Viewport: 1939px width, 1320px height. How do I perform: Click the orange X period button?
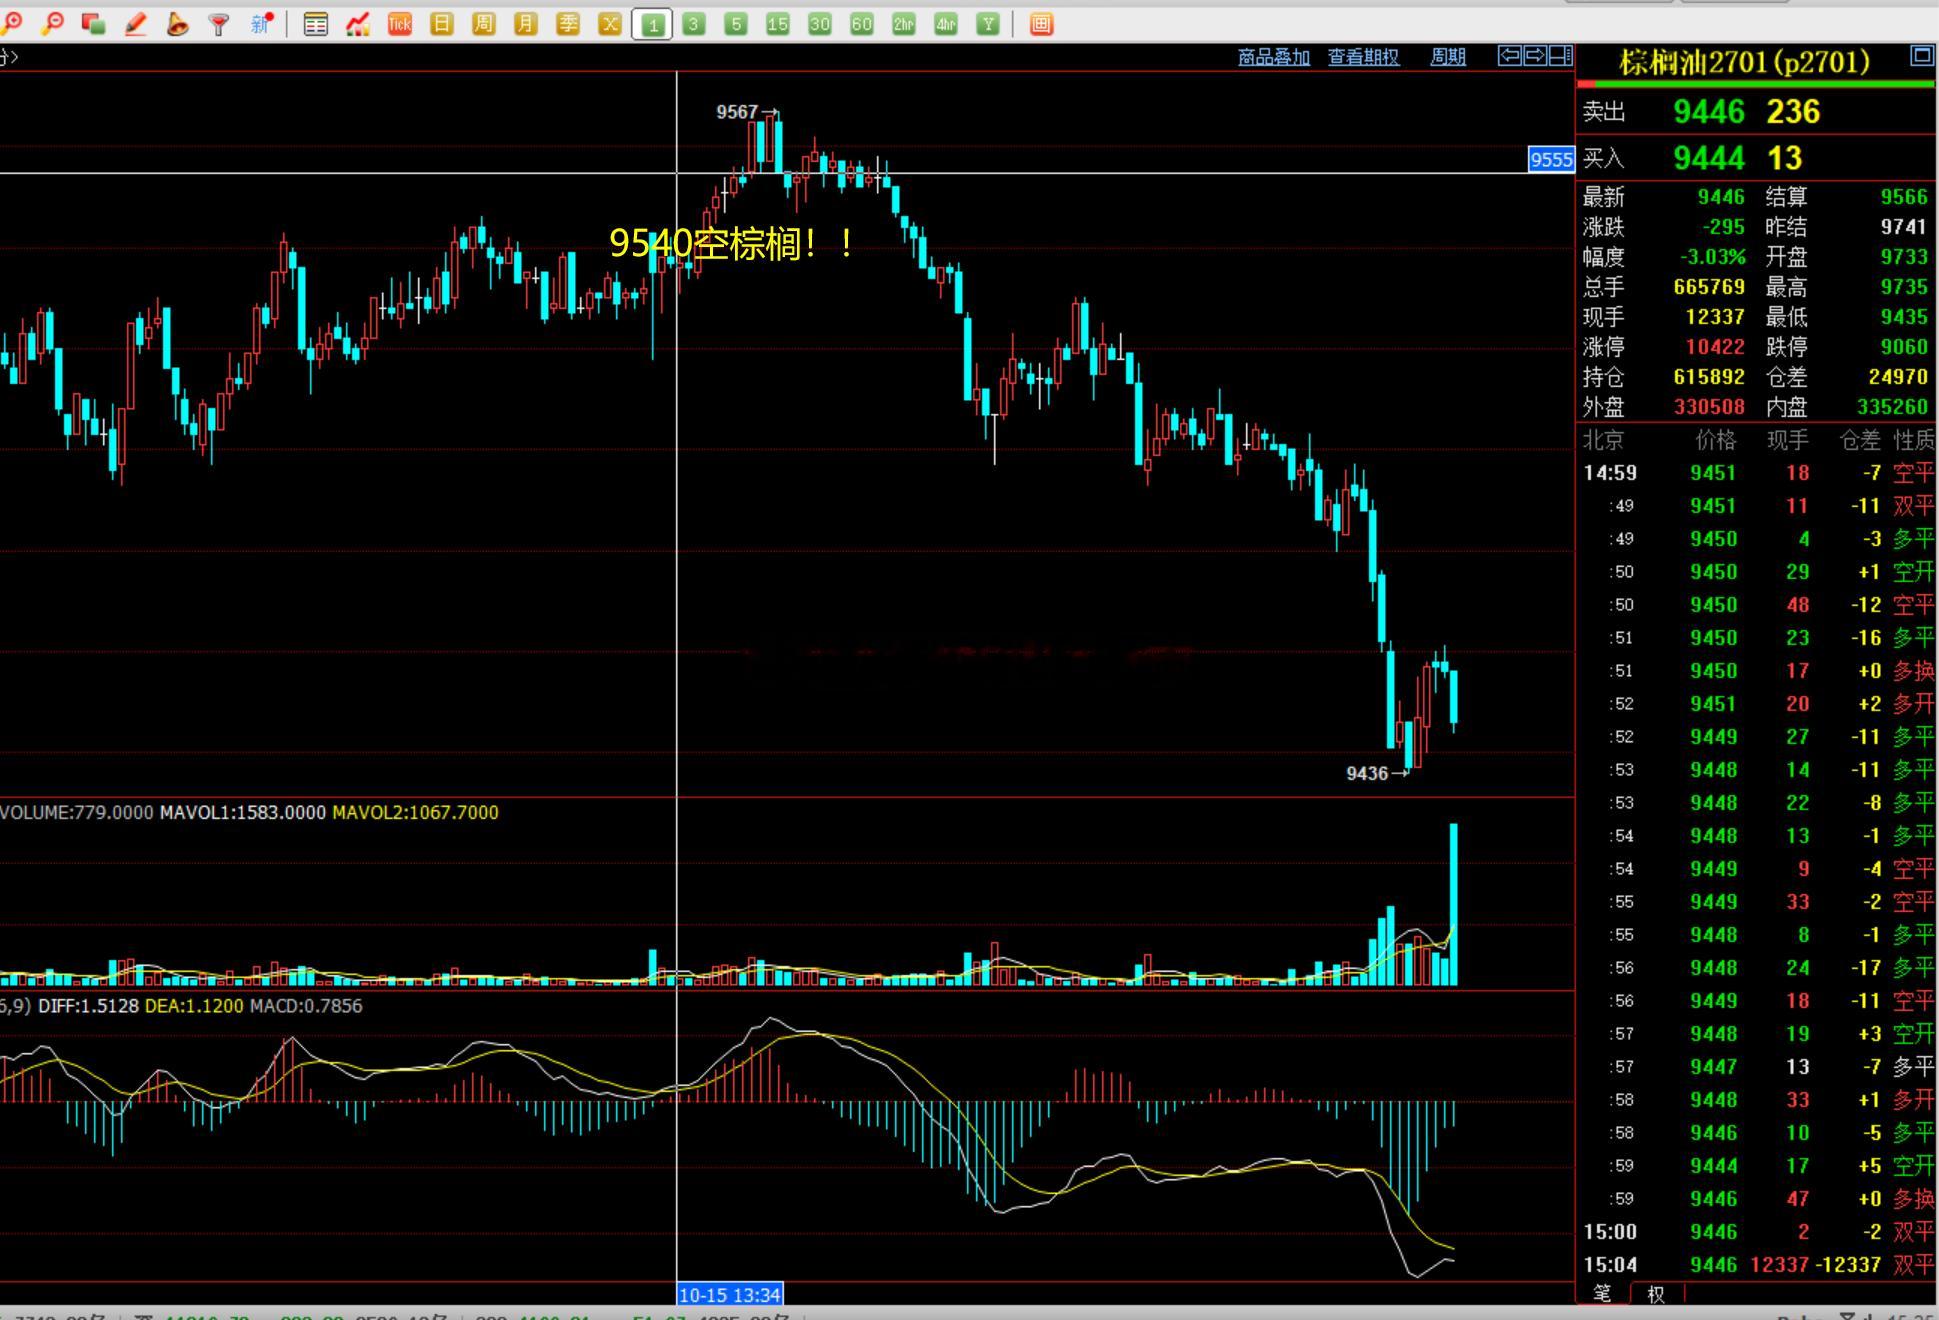(610, 24)
